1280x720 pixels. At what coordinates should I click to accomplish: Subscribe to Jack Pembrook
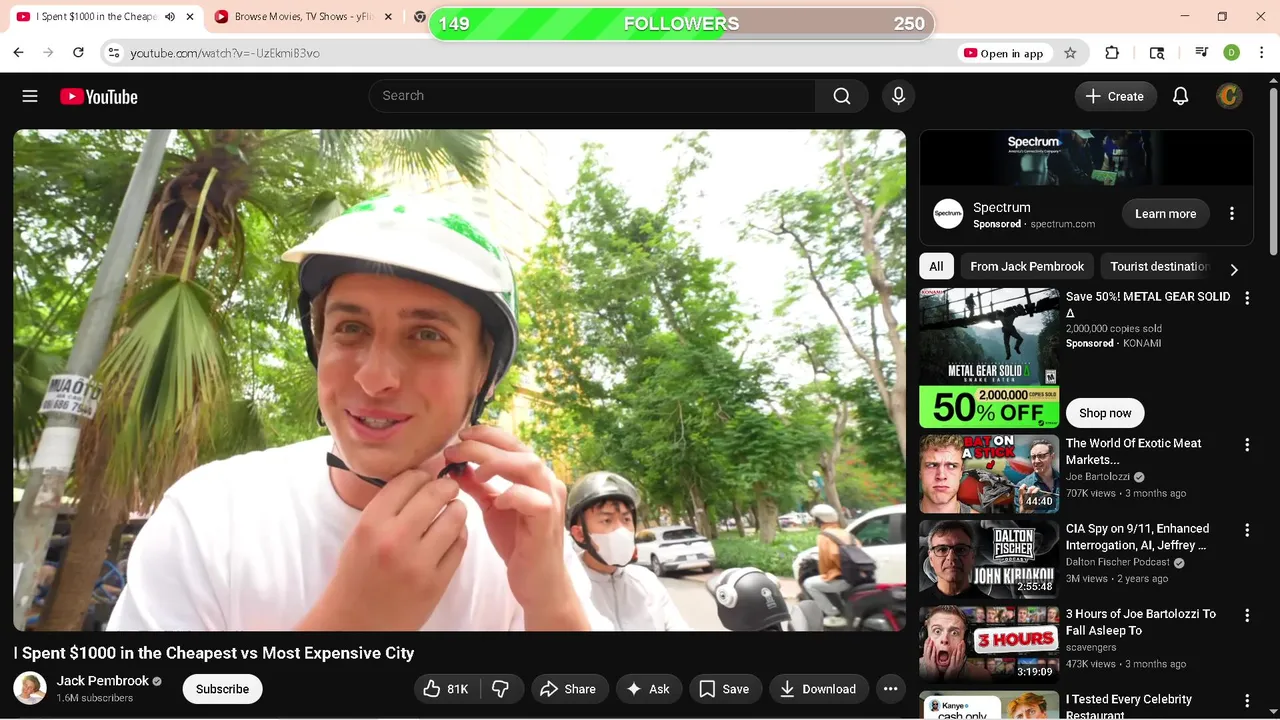click(x=222, y=689)
